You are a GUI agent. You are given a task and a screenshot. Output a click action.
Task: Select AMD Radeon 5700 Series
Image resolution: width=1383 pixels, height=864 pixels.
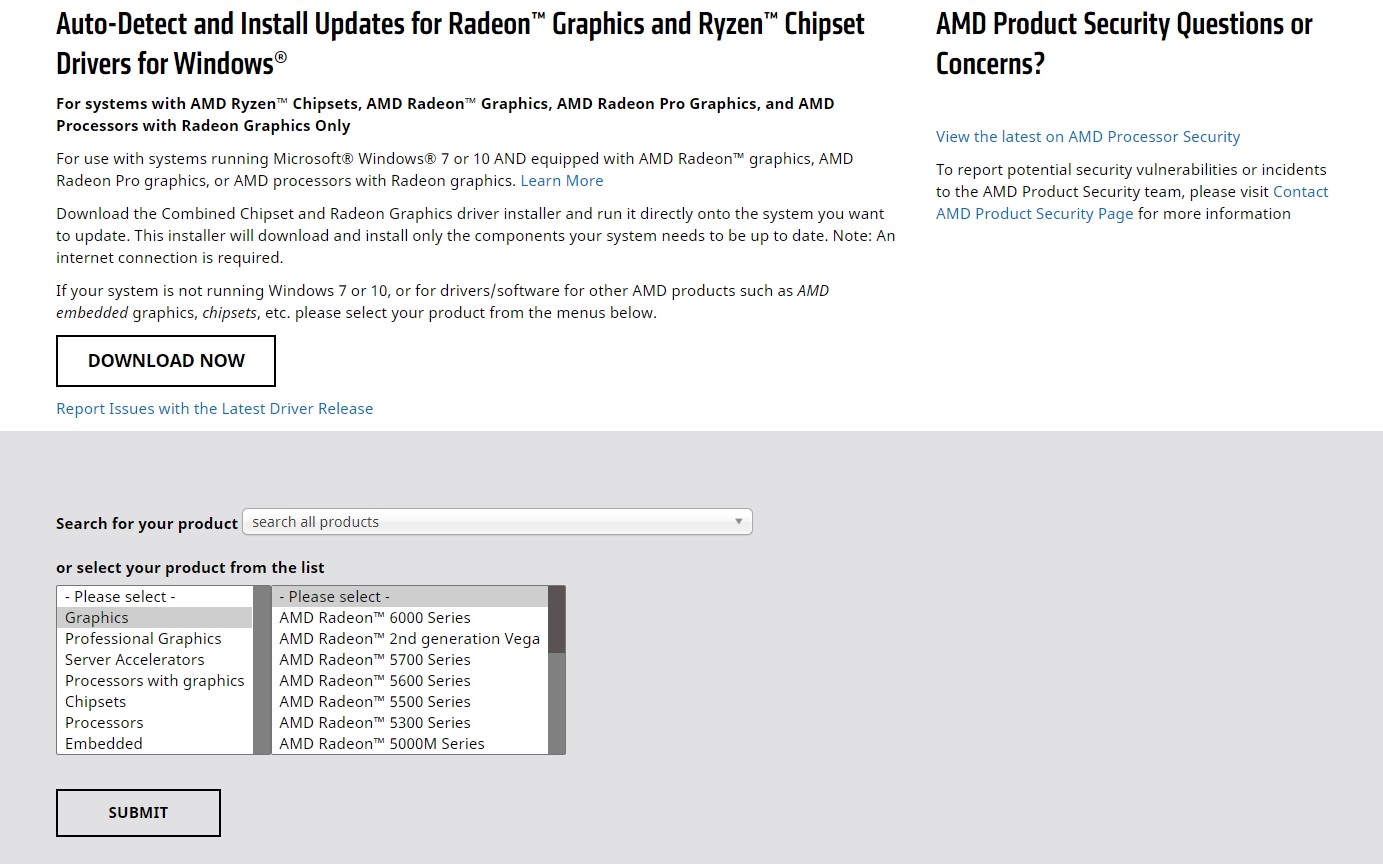pyautogui.click(x=410, y=660)
